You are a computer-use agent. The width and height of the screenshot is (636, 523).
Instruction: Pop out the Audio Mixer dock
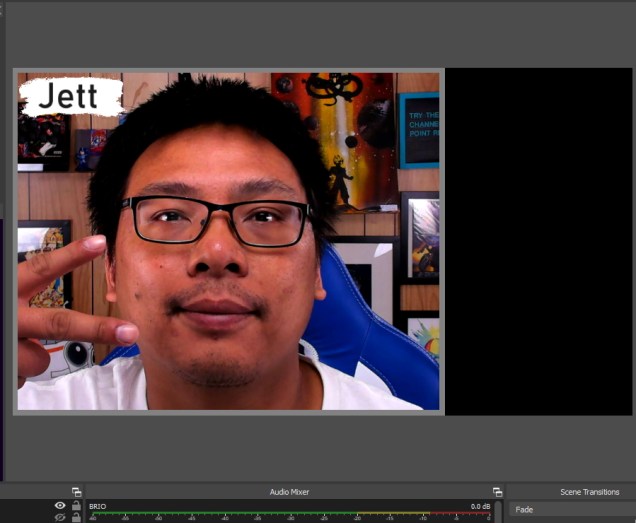point(497,492)
